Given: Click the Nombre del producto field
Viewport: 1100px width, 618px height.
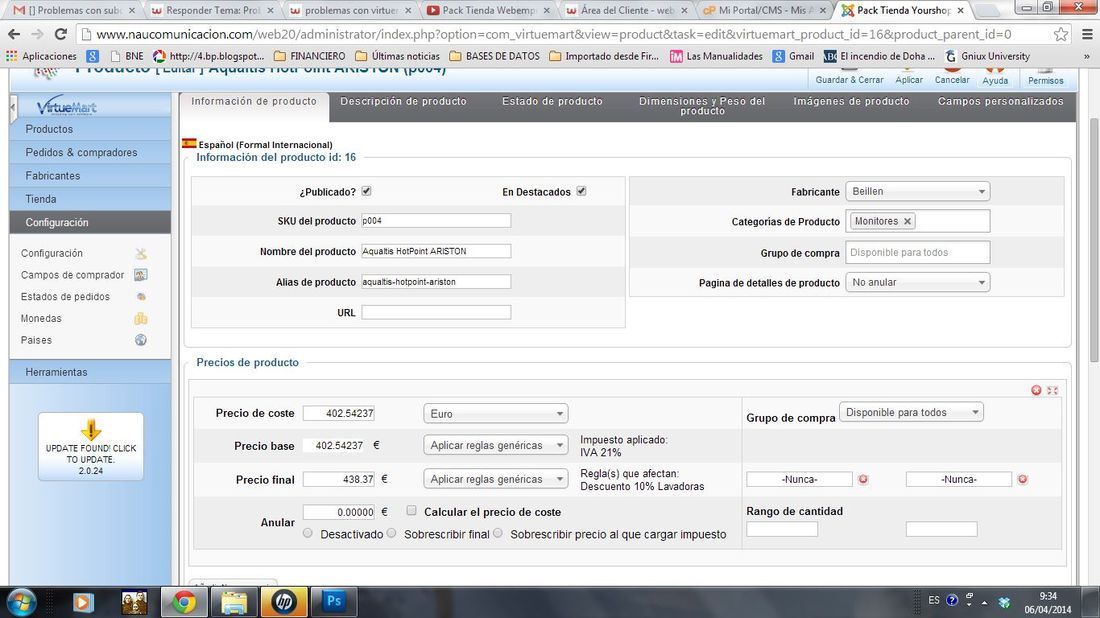Looking at the screenshot, I should point(436,251).
